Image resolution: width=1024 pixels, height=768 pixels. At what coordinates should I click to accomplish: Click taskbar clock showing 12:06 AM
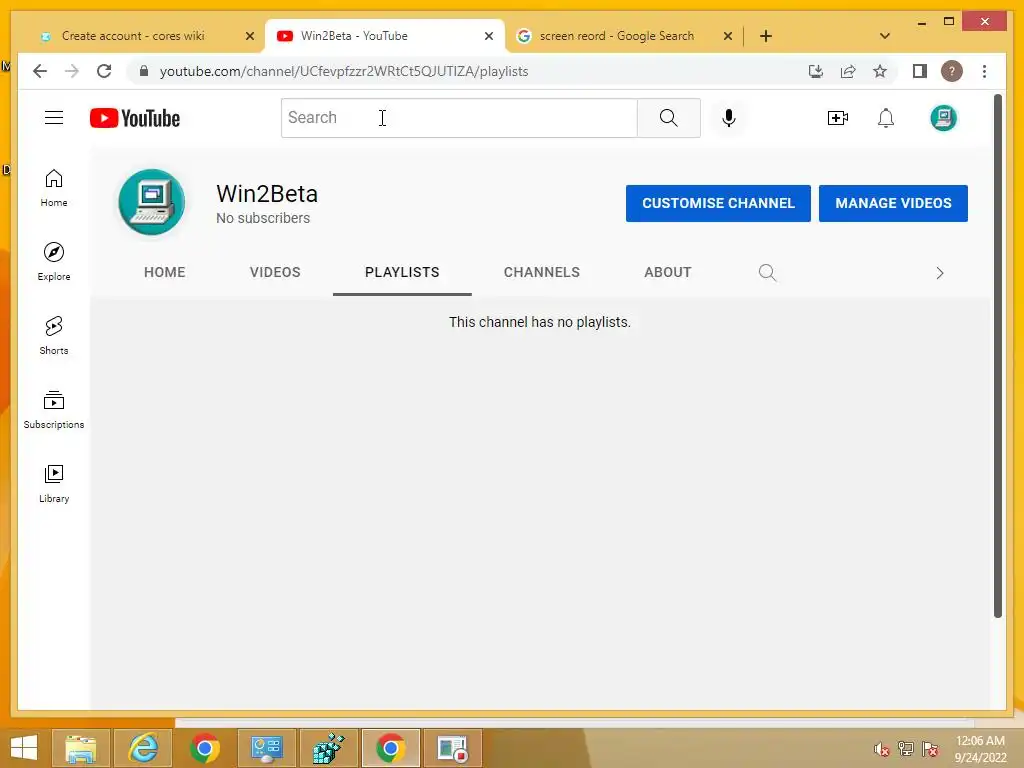pyautogui.click(x=980, y=749)
